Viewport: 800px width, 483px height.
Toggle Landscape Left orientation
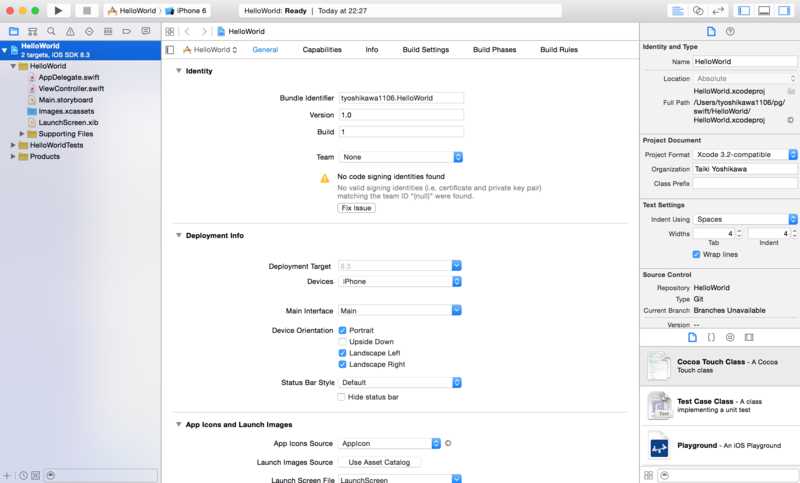(342, 353)
